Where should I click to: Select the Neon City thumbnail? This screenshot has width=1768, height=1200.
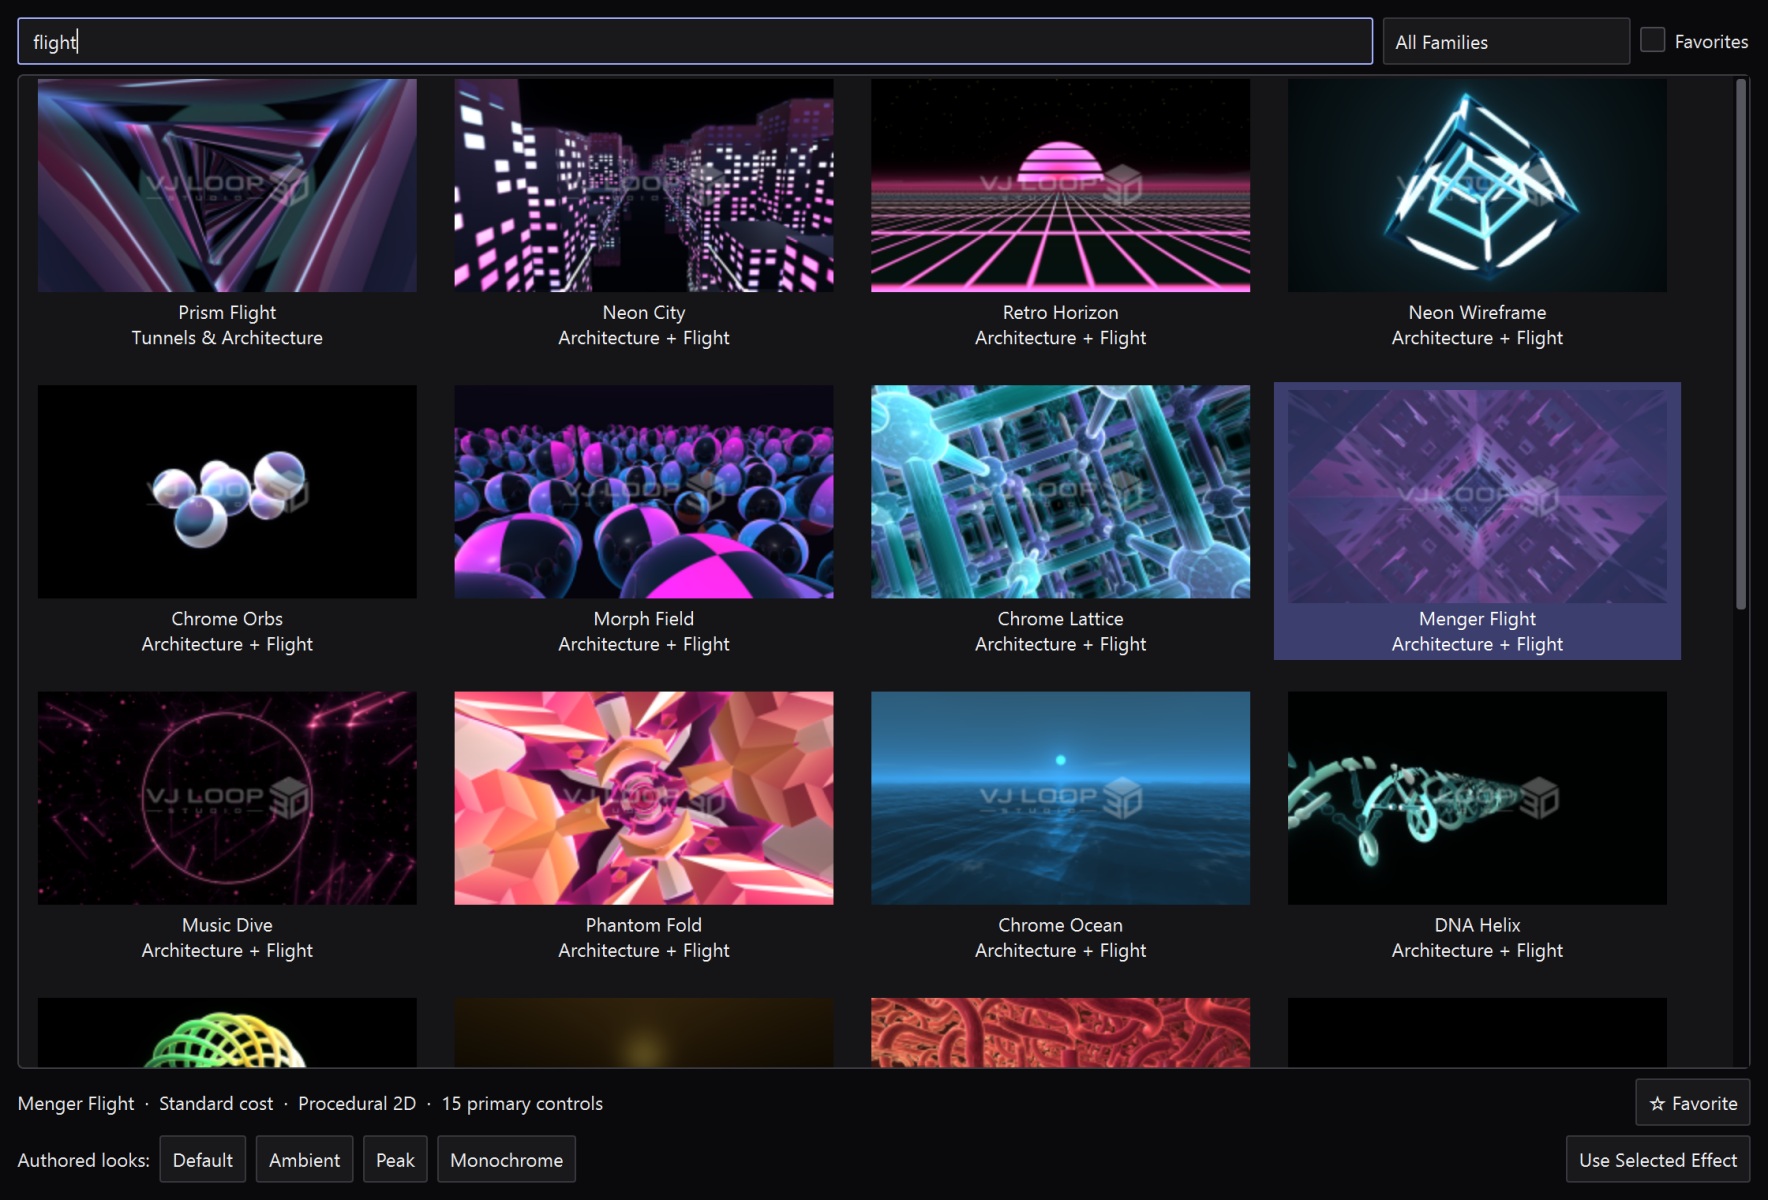click(x=643, y=186)
